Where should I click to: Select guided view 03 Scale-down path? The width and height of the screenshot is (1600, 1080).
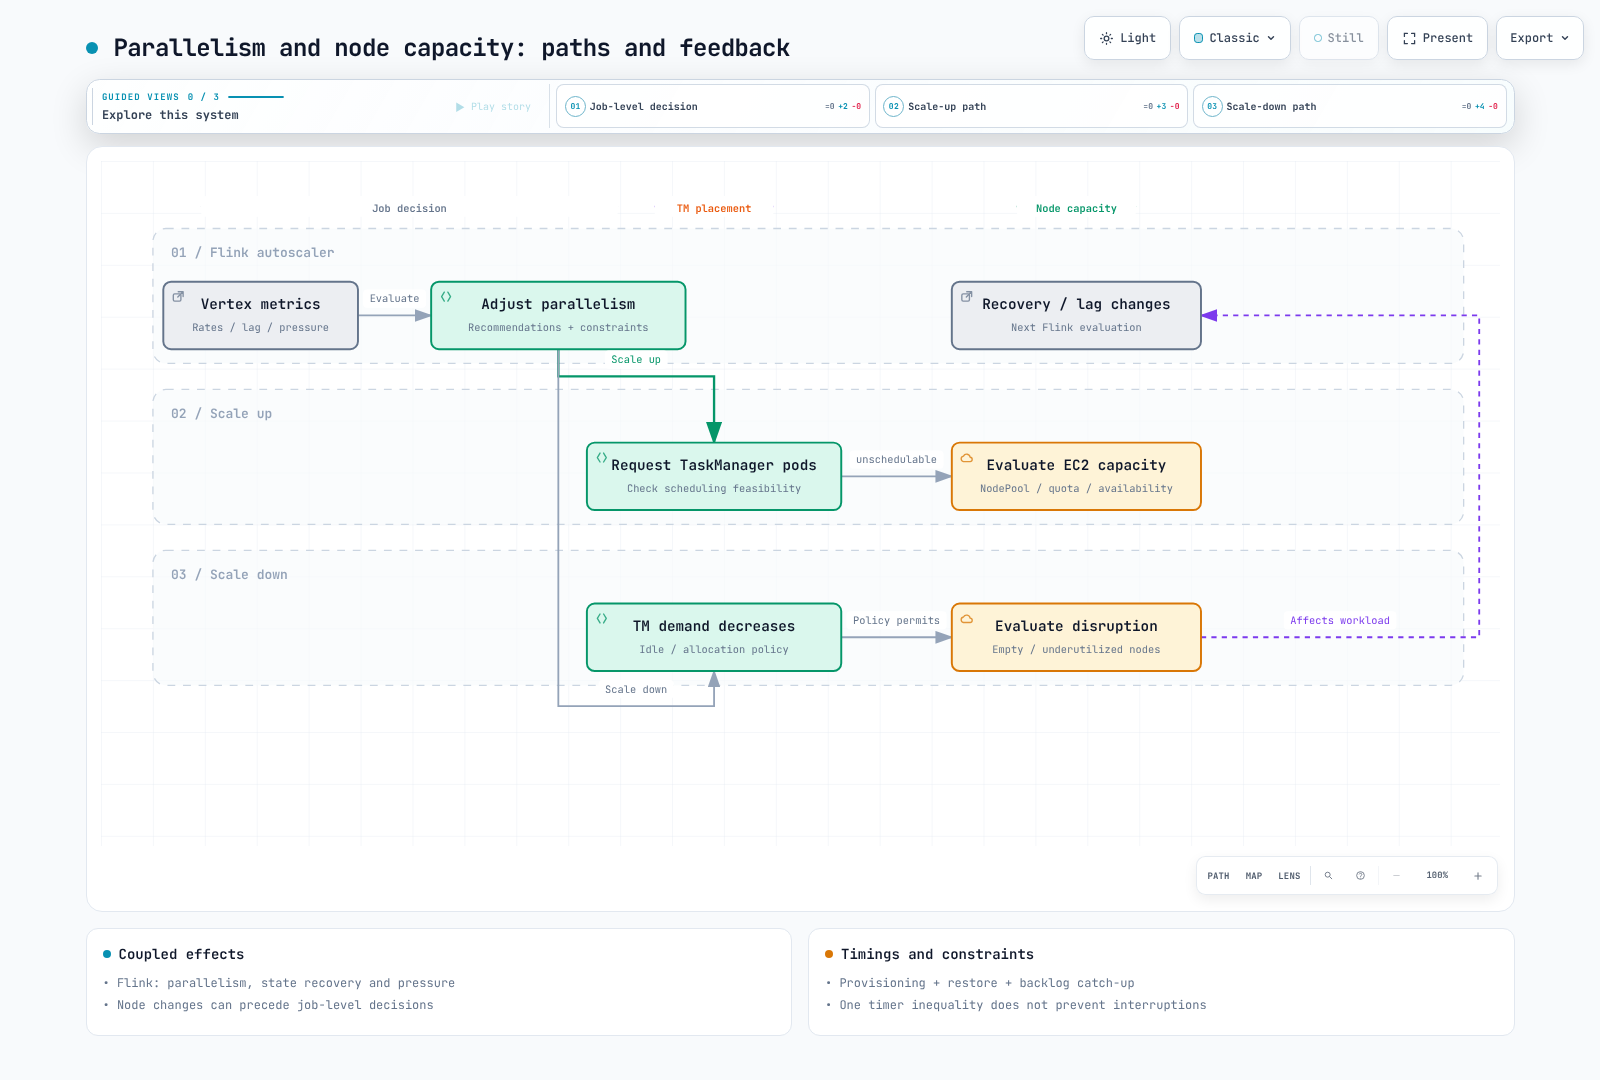1350,106
